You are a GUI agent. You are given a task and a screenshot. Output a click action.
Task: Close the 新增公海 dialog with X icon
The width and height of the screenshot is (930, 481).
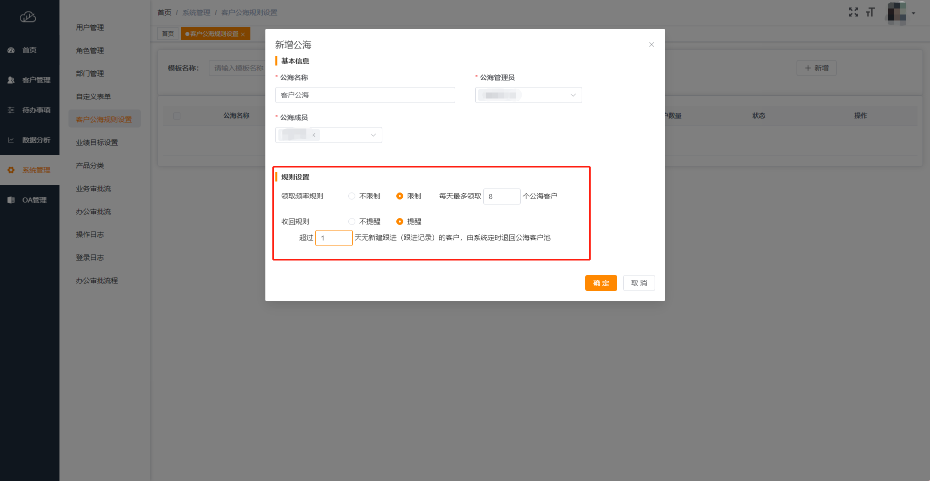click(x=651, y=45)
